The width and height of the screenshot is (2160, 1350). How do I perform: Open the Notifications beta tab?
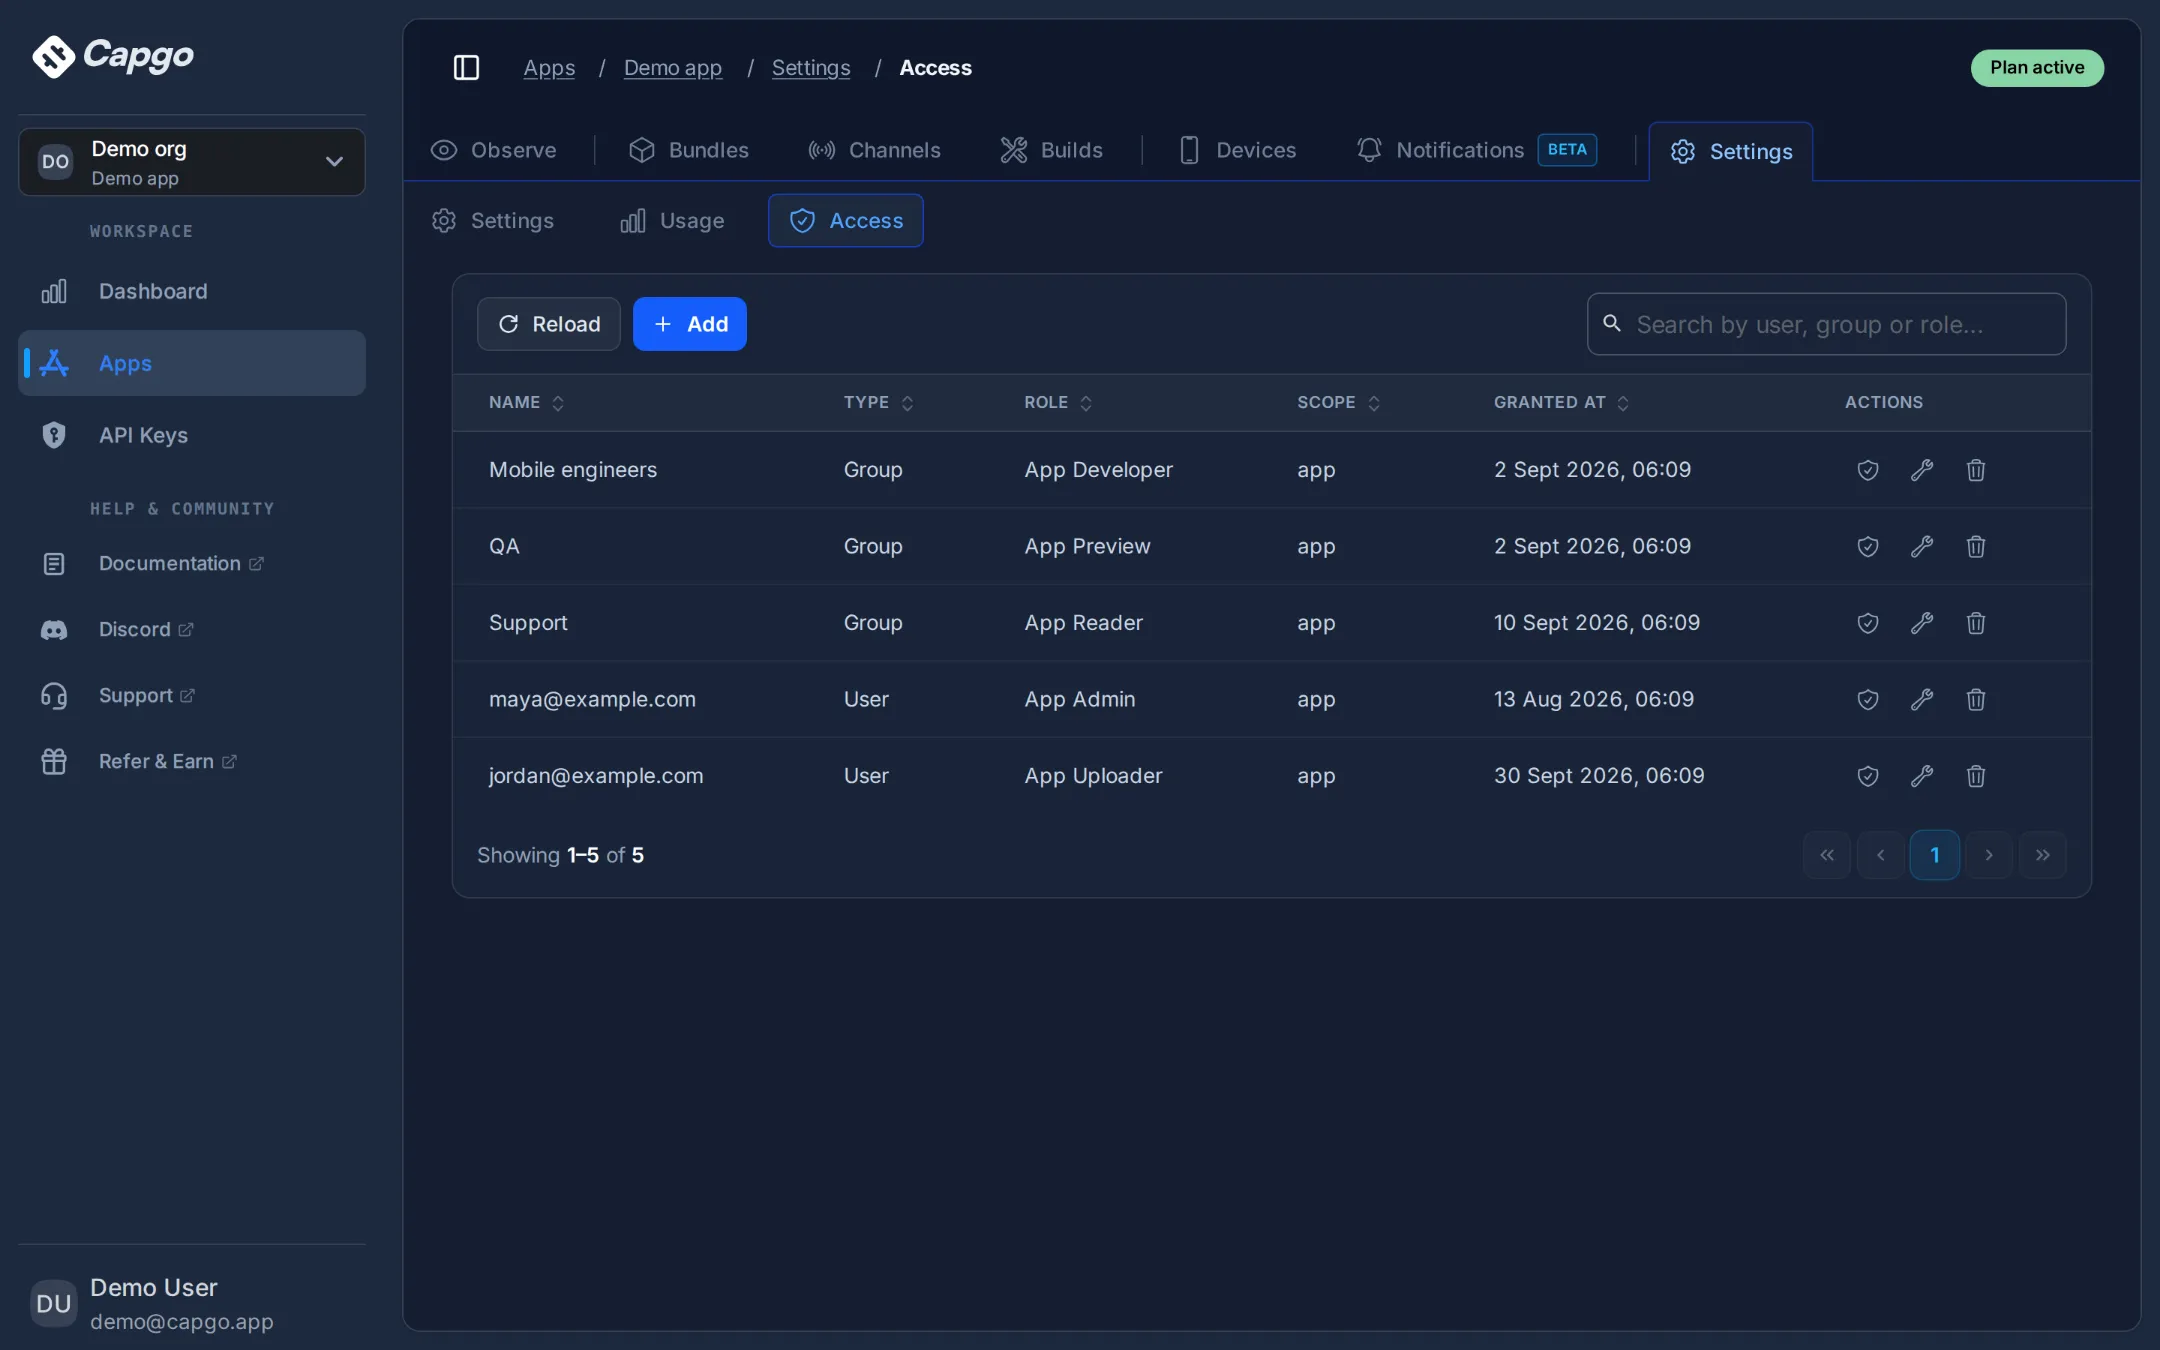coord(1476,150)
